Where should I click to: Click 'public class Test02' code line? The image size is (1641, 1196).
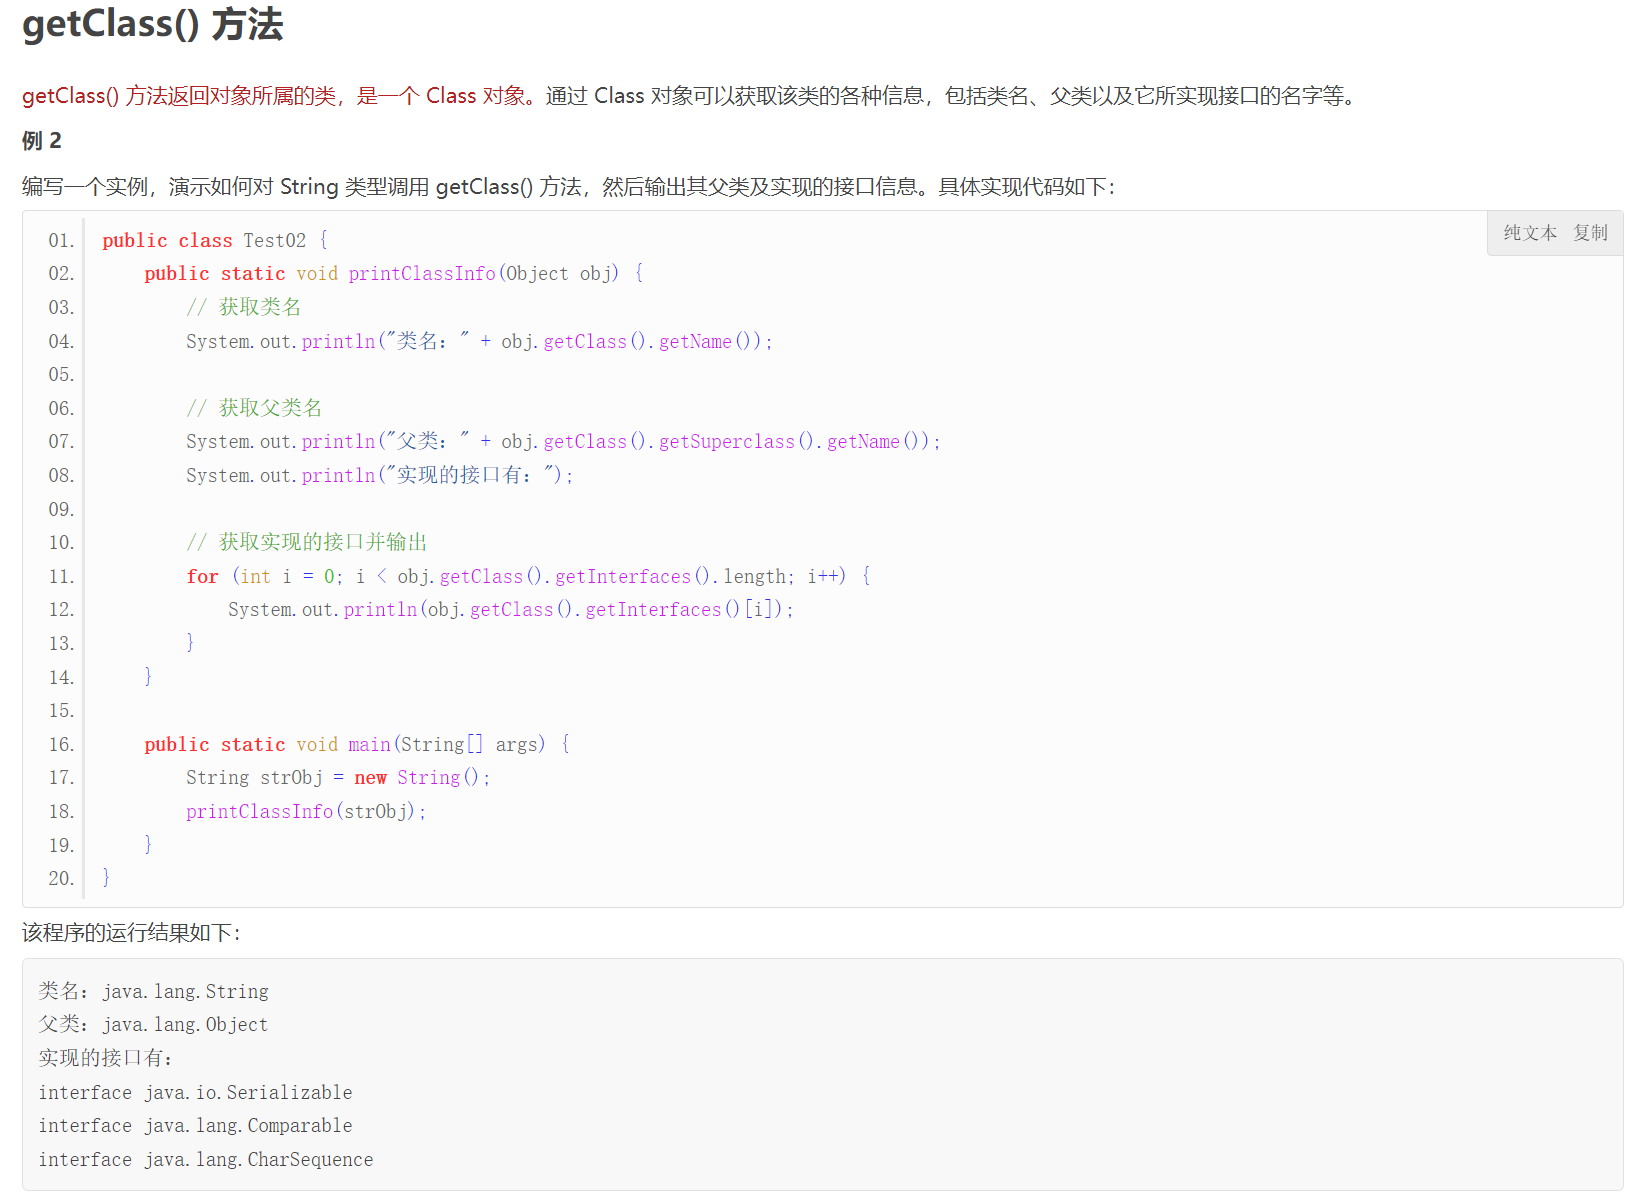(215, 241)
